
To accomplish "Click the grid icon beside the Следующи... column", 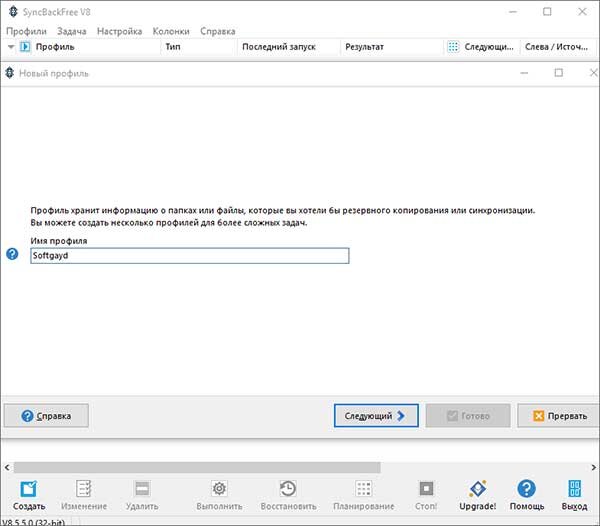I will [x=453, y=47].
